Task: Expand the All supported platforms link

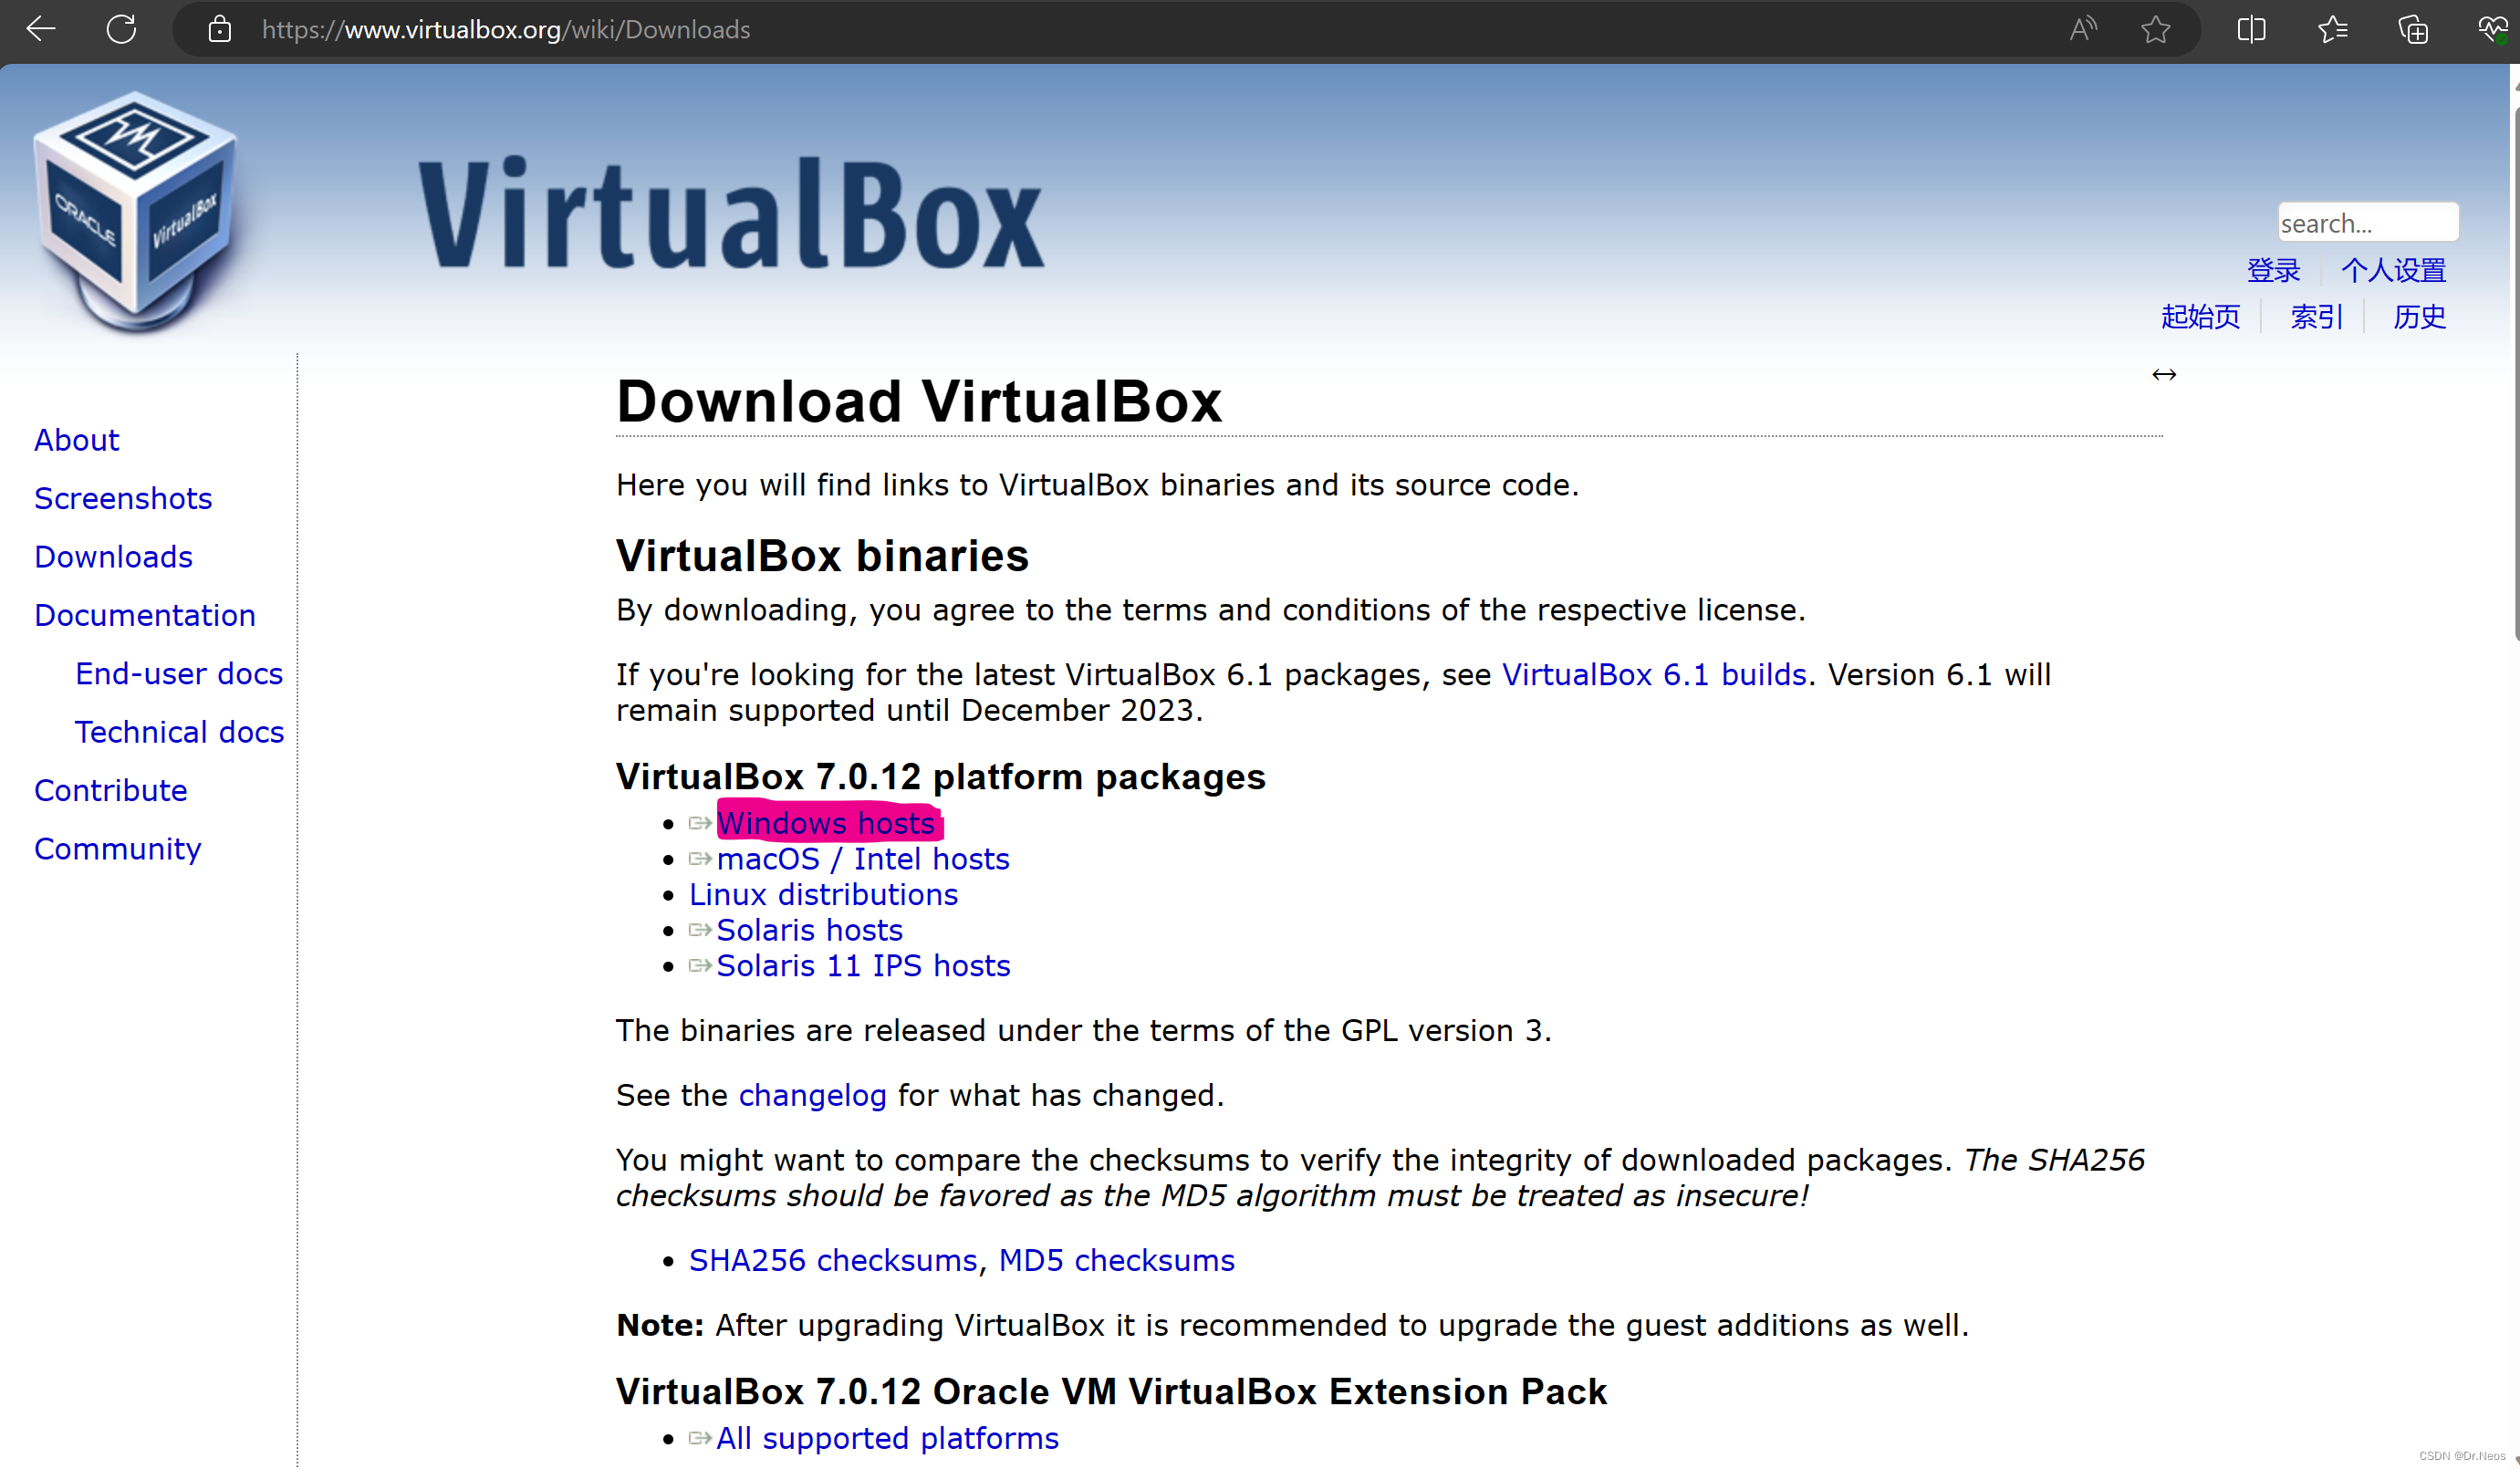Action: pos(889,1438)
